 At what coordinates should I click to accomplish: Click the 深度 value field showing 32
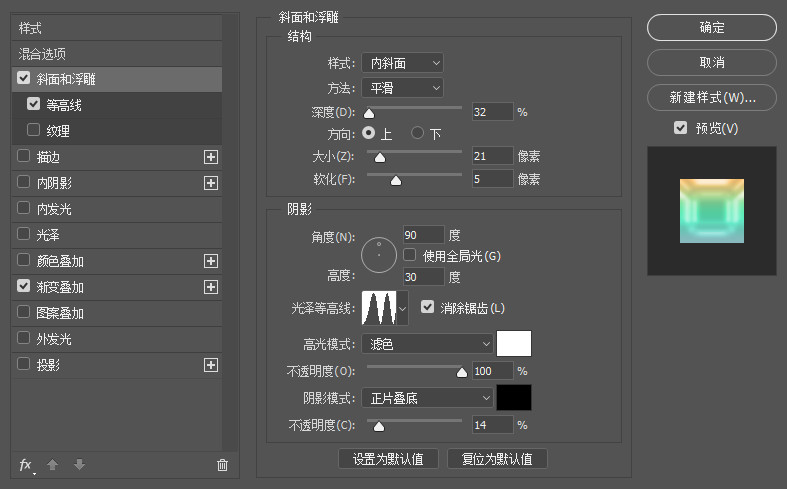click(493, 112)
